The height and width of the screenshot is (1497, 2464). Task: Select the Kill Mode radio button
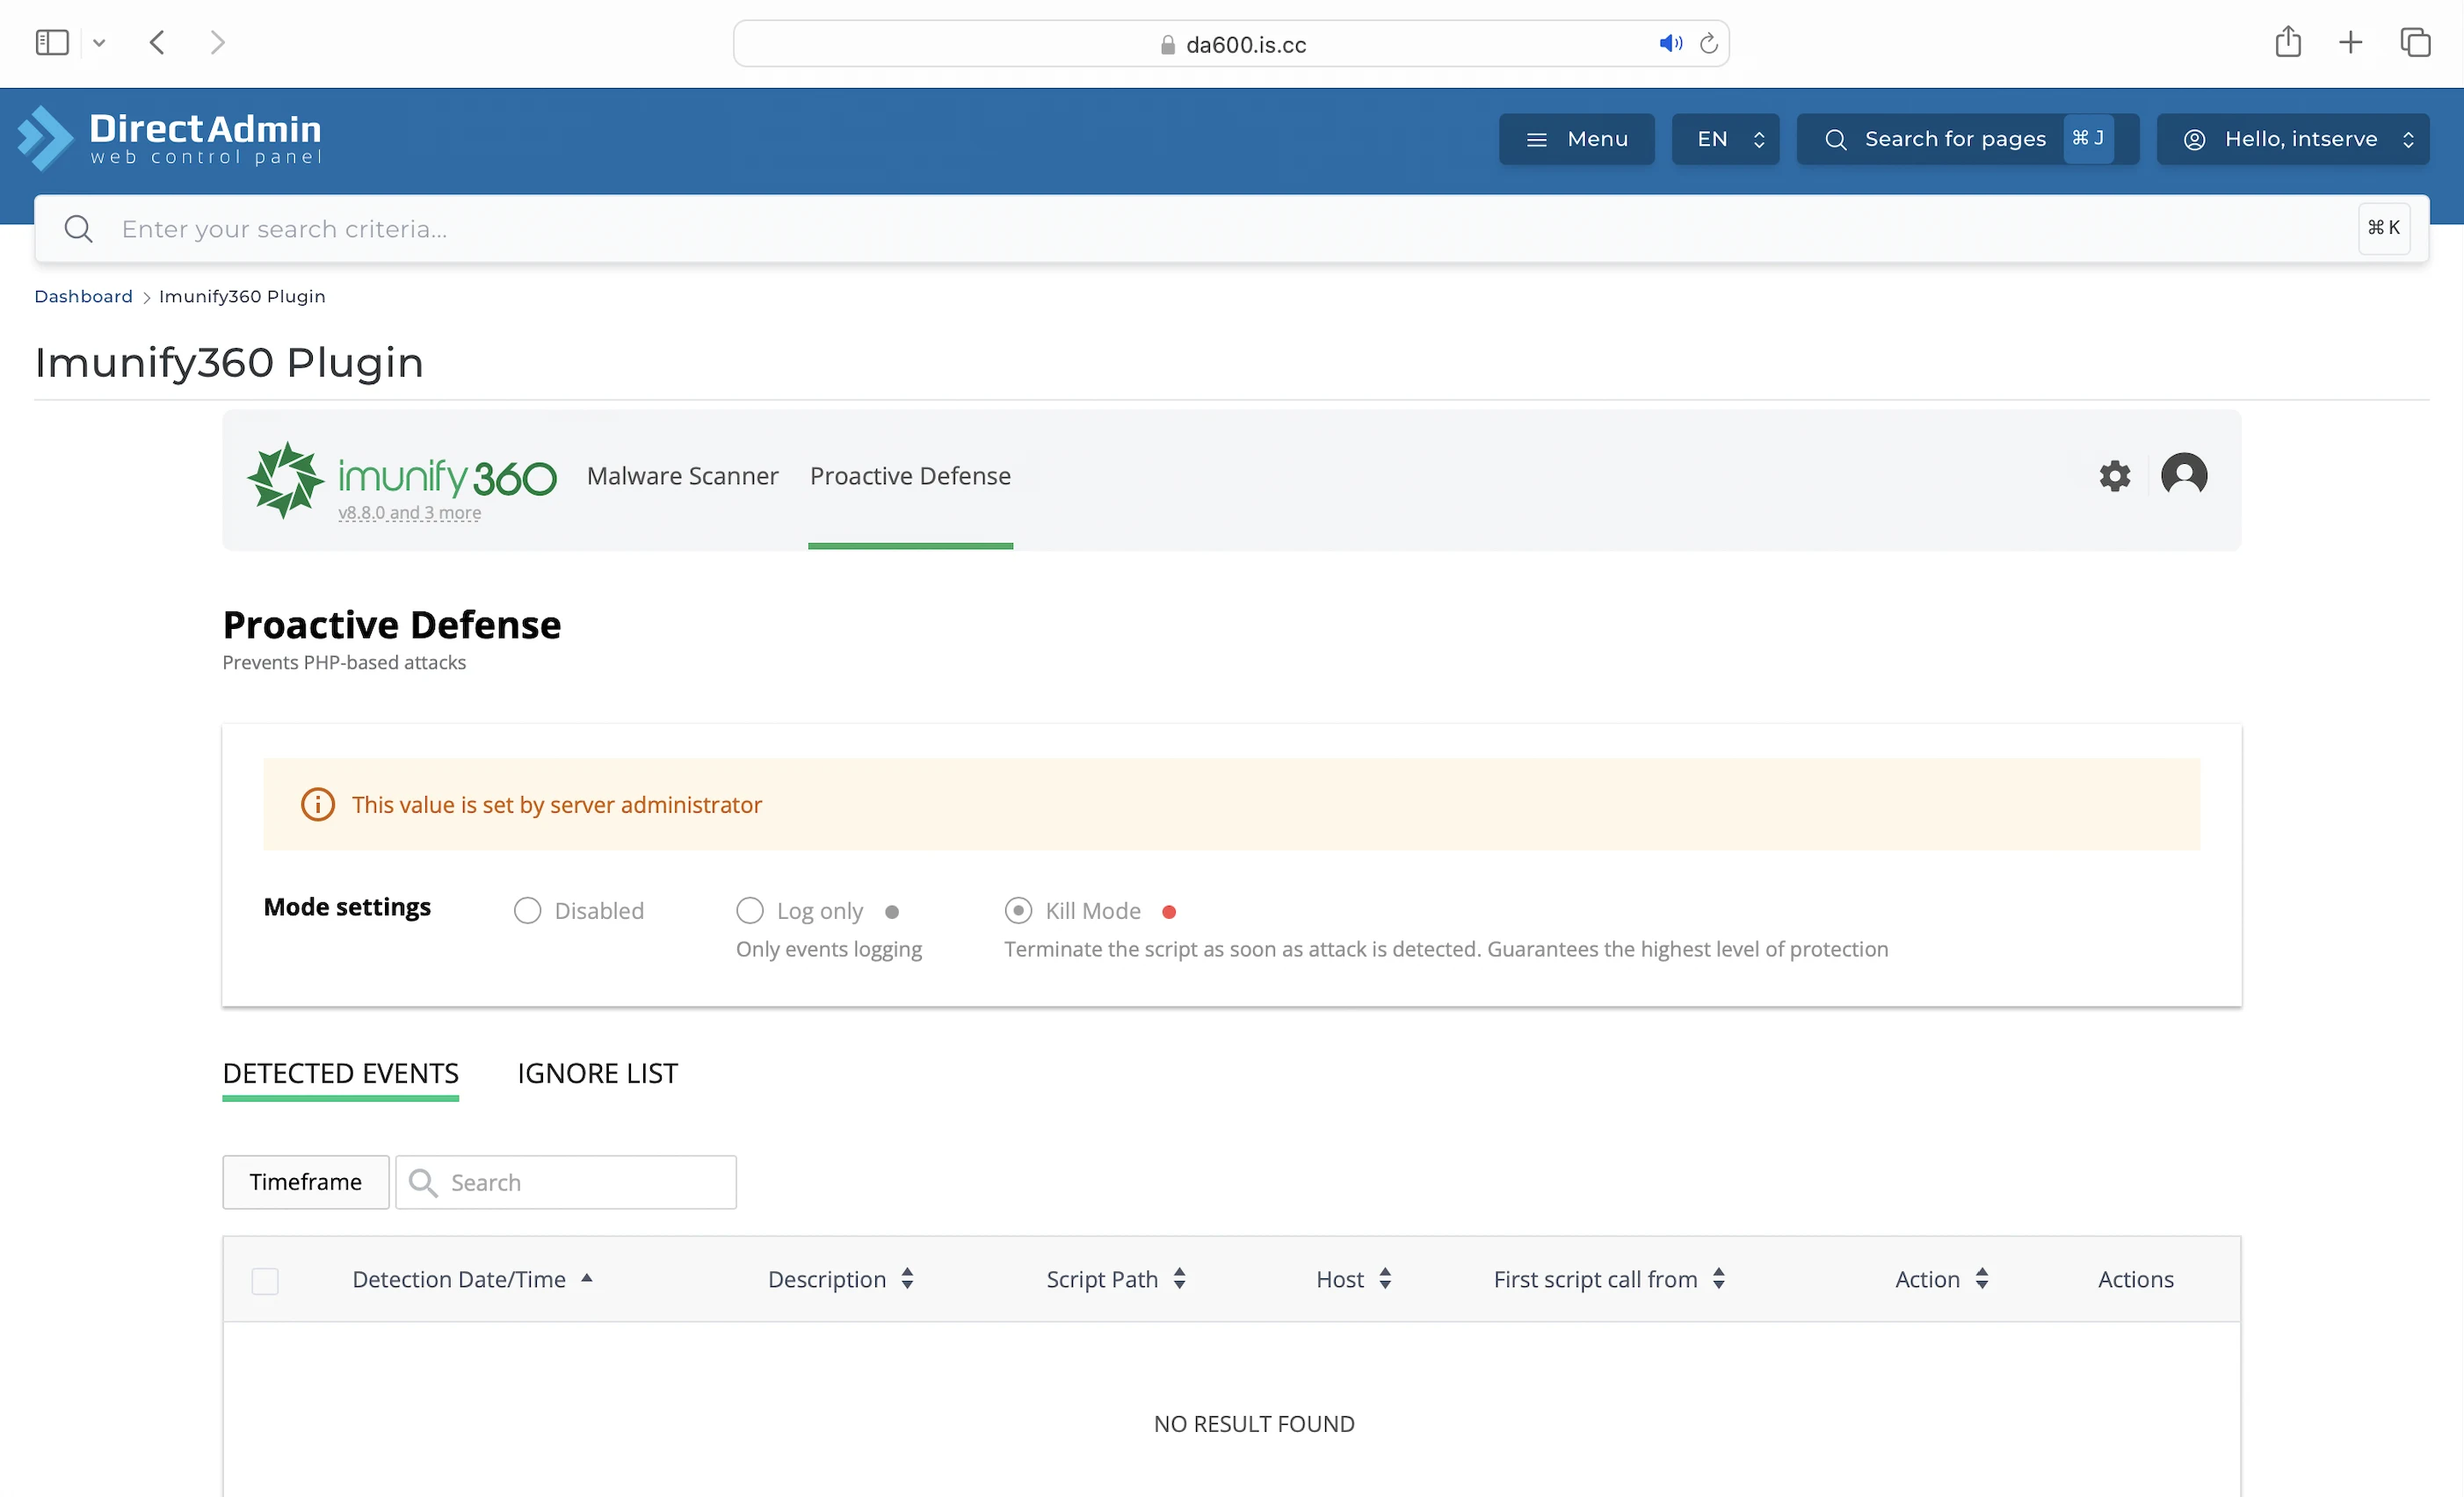(x=1017, y=911)
